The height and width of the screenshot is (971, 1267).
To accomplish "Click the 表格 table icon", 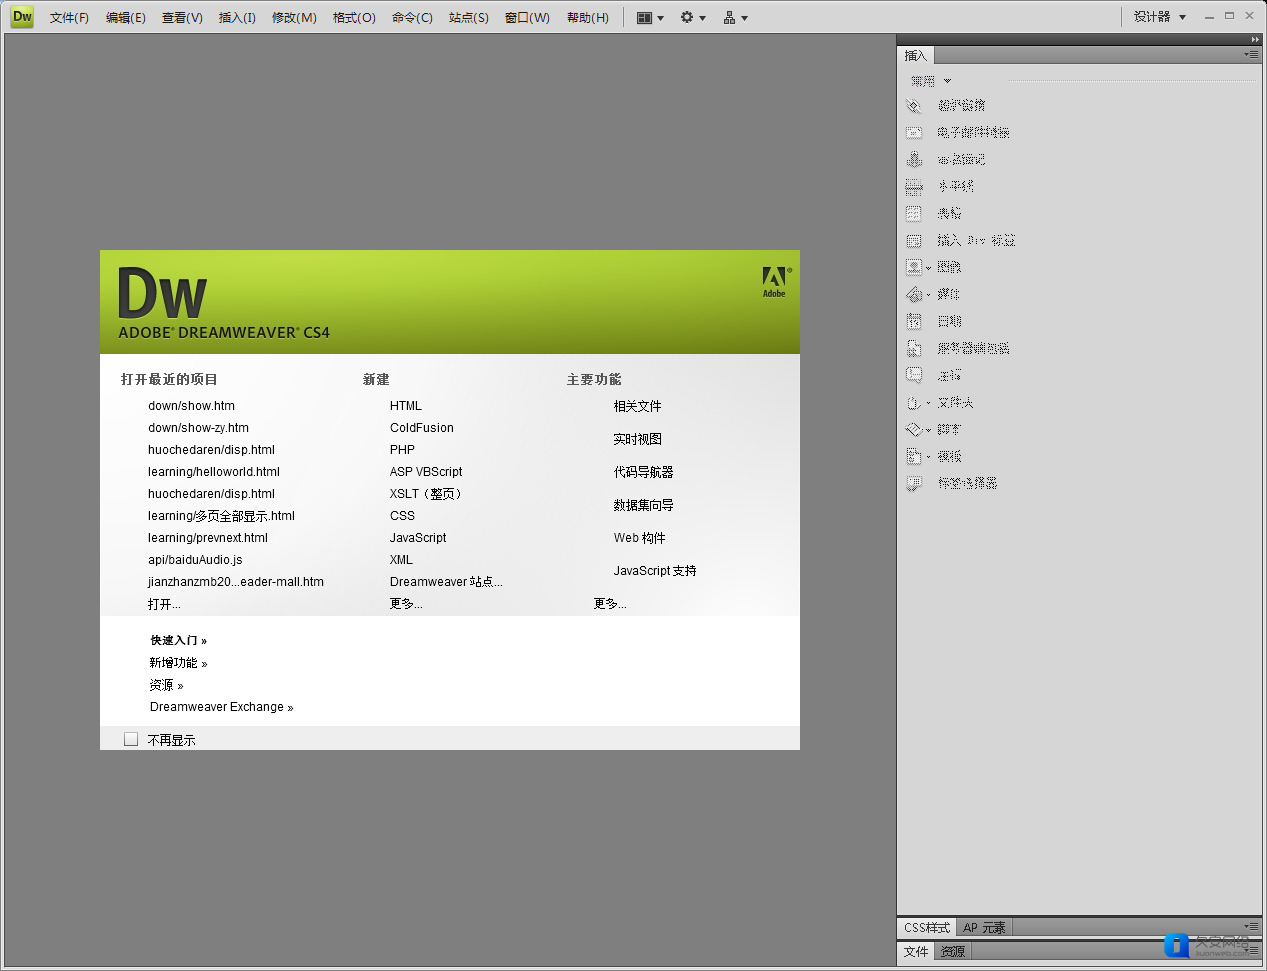I will click(x=914, y=213).
